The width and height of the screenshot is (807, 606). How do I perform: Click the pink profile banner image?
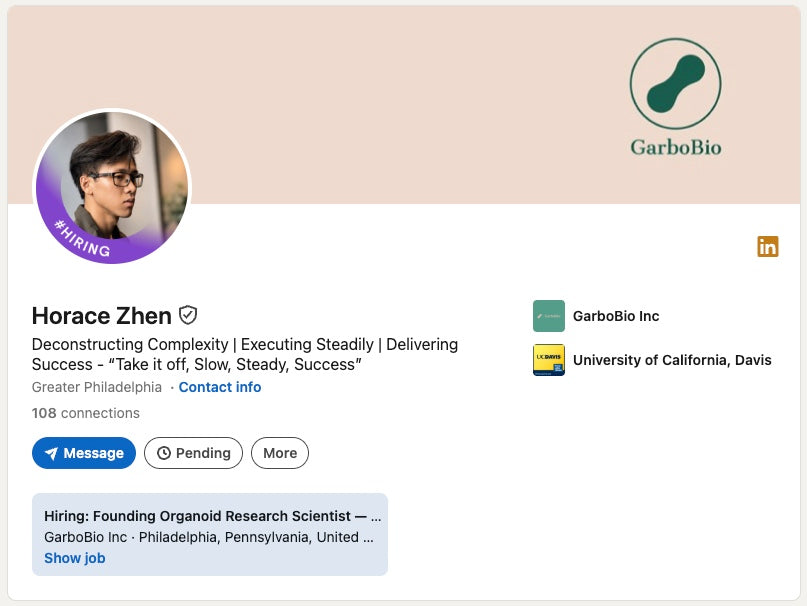(x=404, y=105)
